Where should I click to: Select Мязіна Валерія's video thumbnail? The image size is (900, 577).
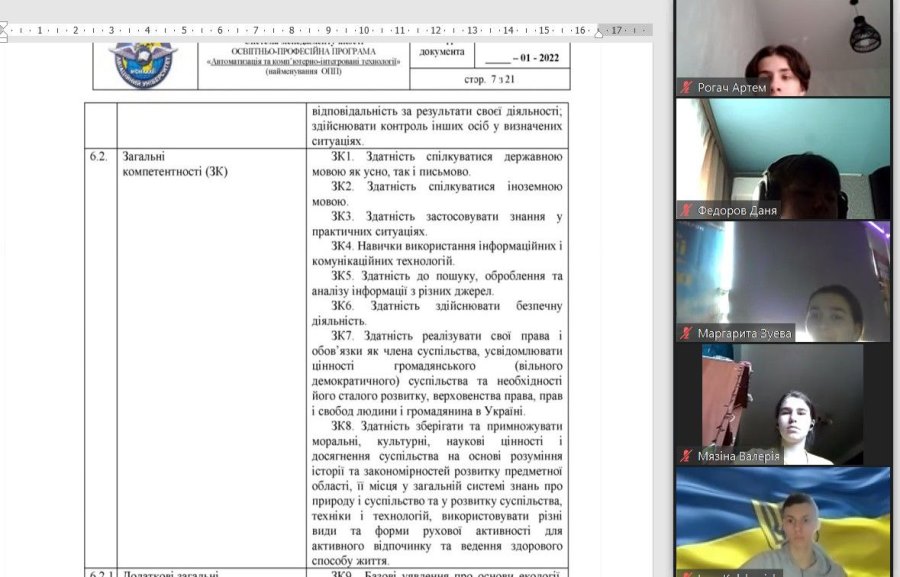(x=782, y=404)
